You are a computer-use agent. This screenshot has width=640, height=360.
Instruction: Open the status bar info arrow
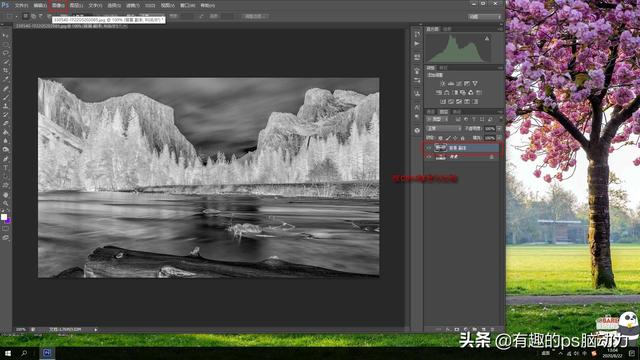pyautogui.click(x=96, y=329)
